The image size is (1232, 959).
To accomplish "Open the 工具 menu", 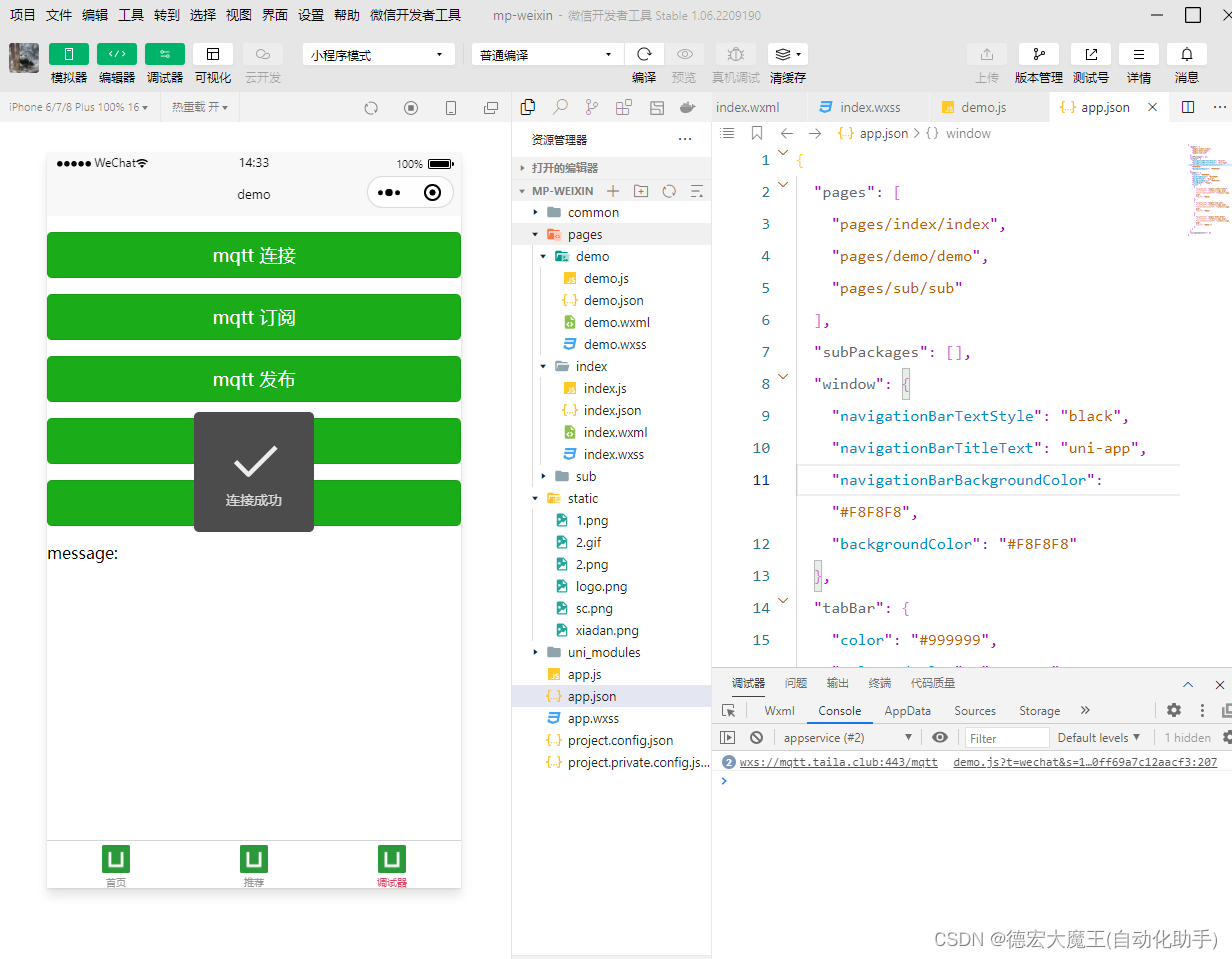I will pyautogui.click(x=131, y=15).
